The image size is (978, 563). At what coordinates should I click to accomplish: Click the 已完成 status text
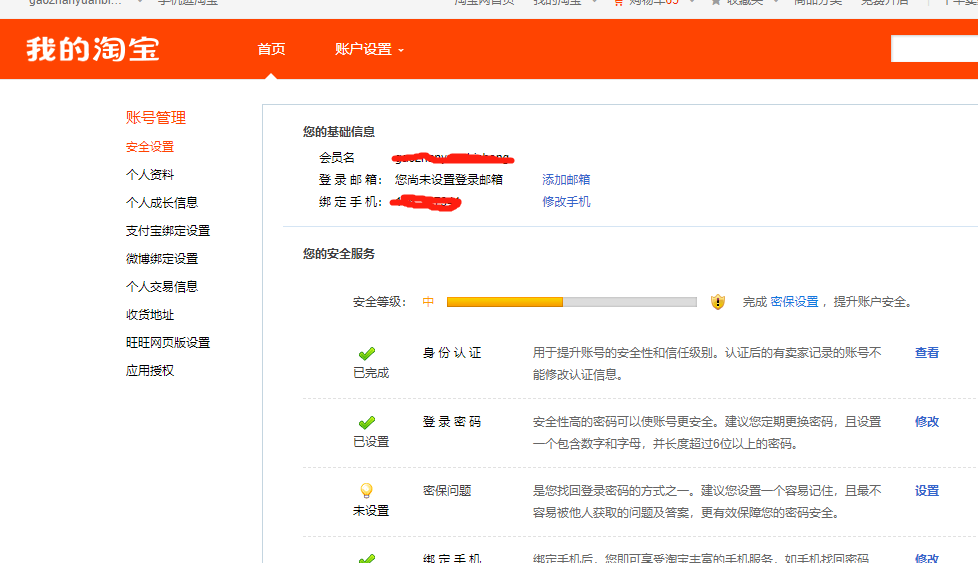click(371, 373)
